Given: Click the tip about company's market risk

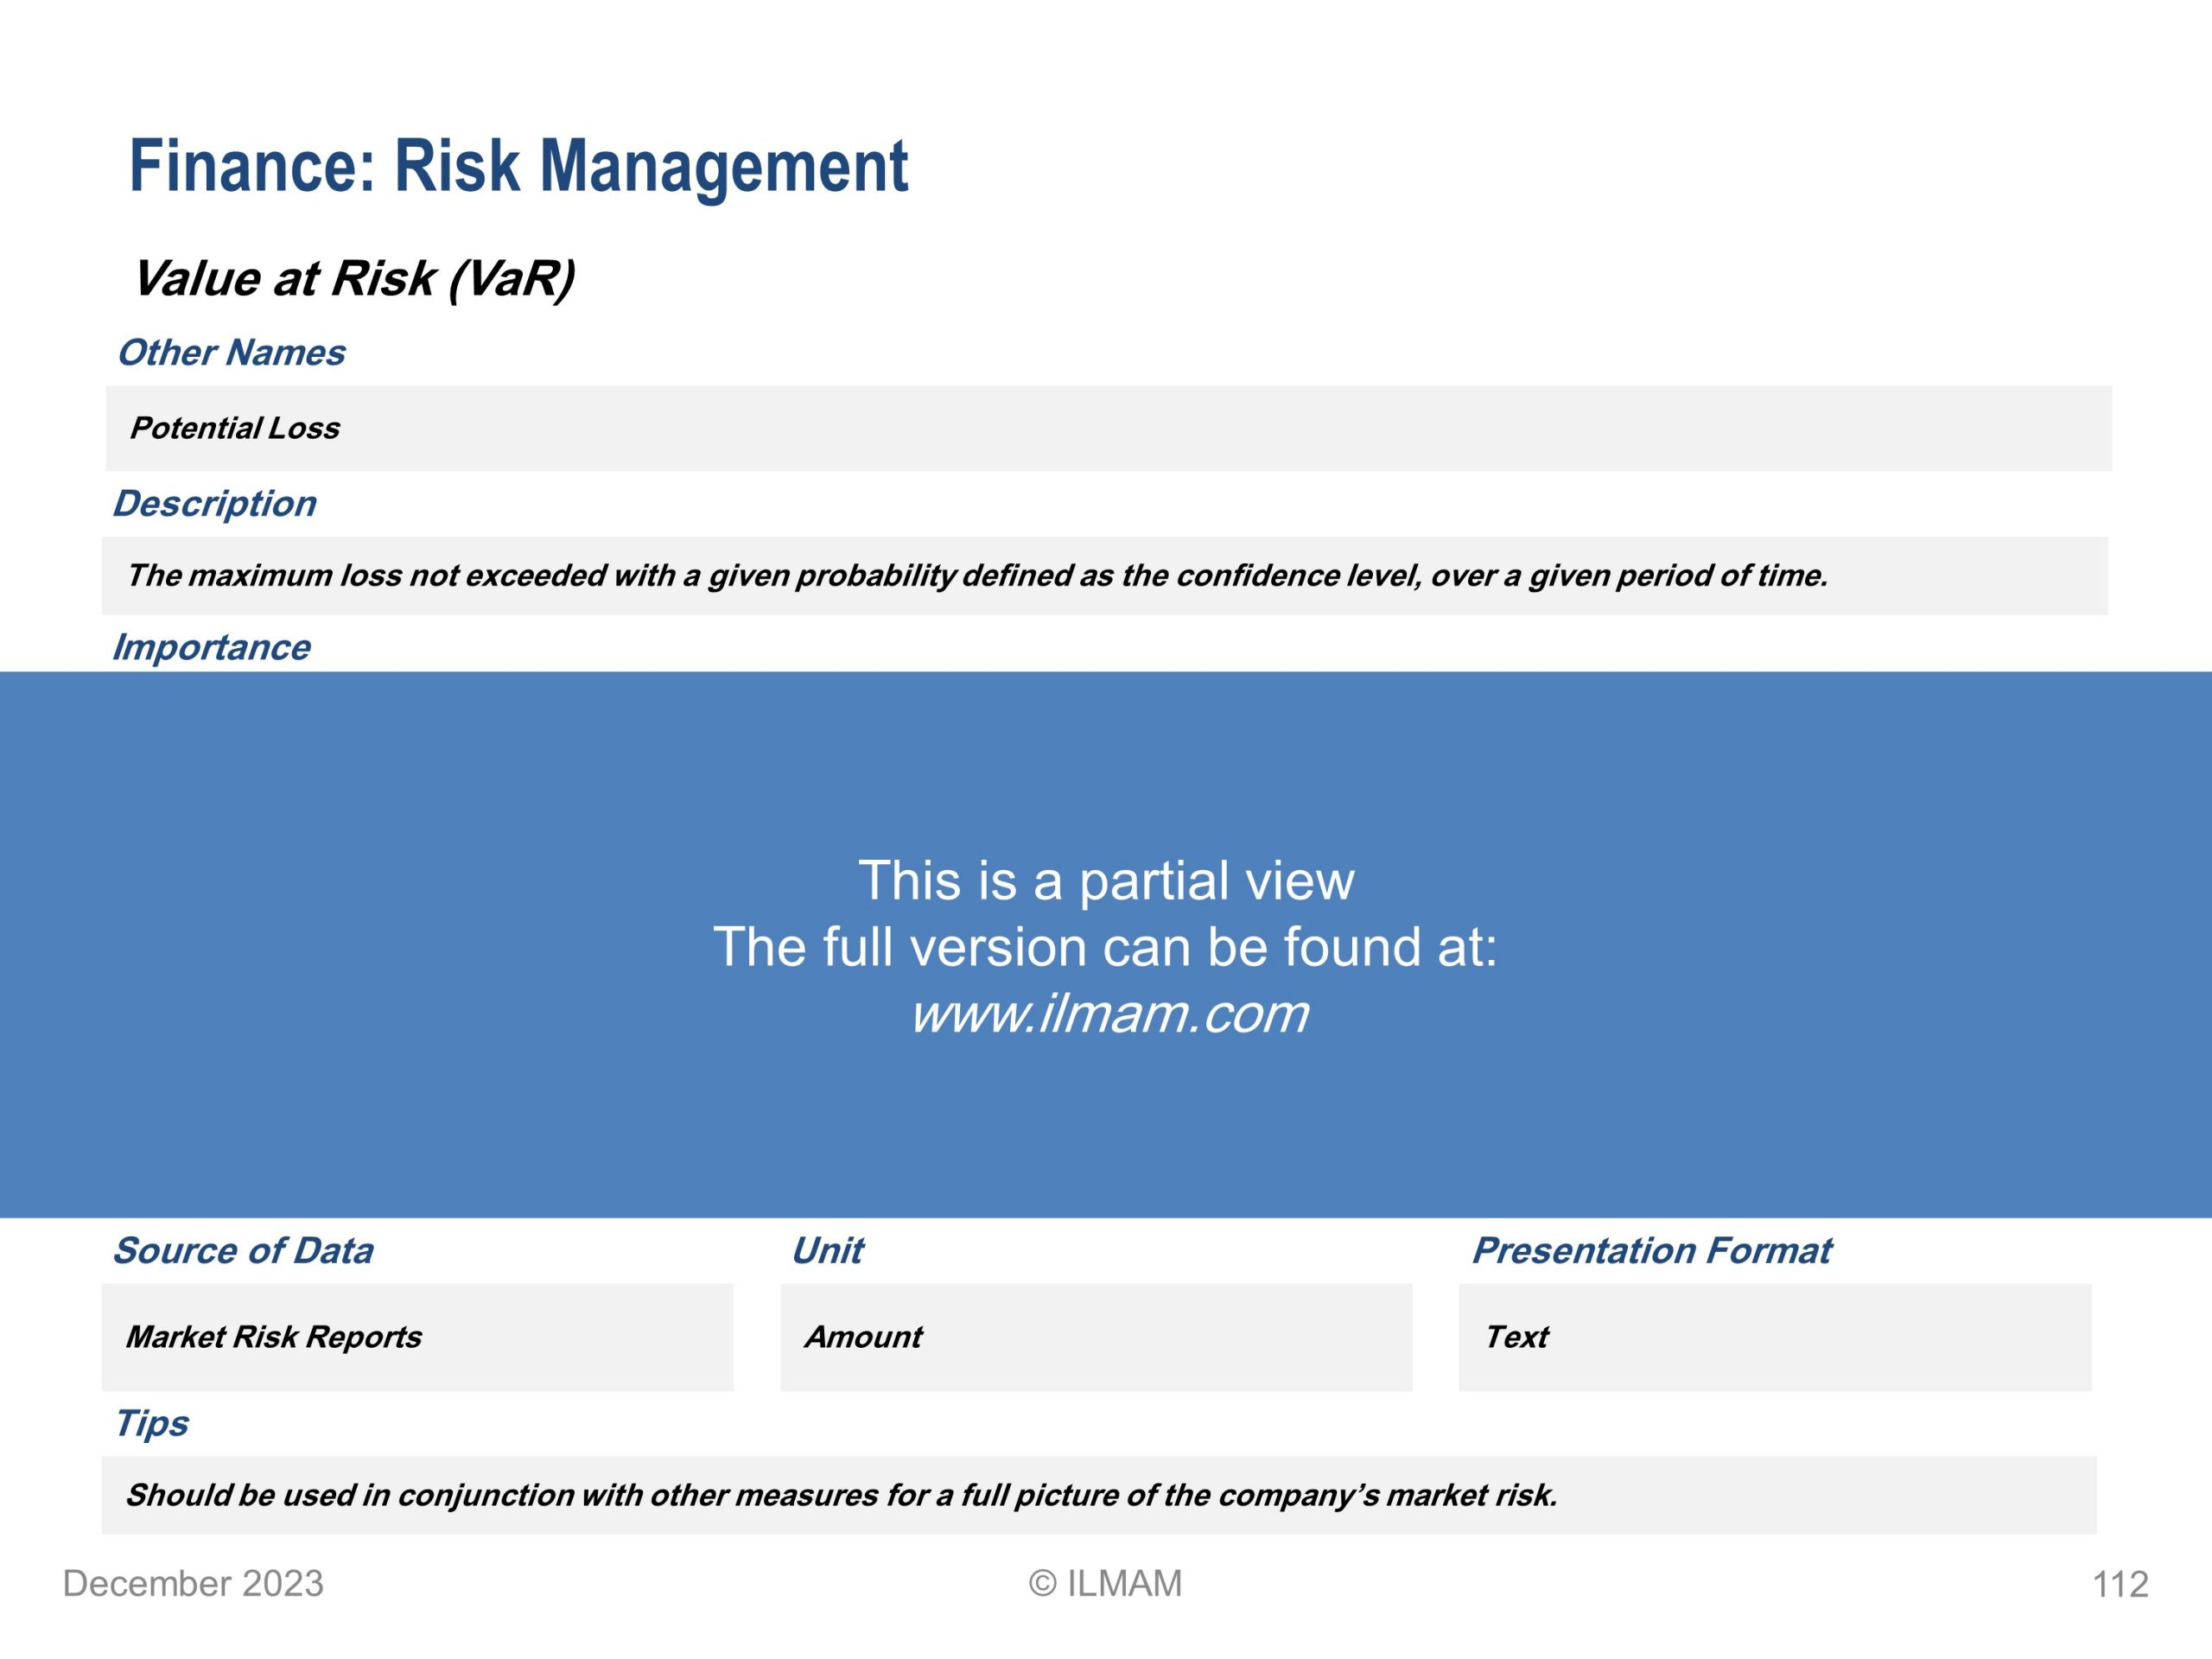Looking at the screenshot, I should (x=840, y=1495).
